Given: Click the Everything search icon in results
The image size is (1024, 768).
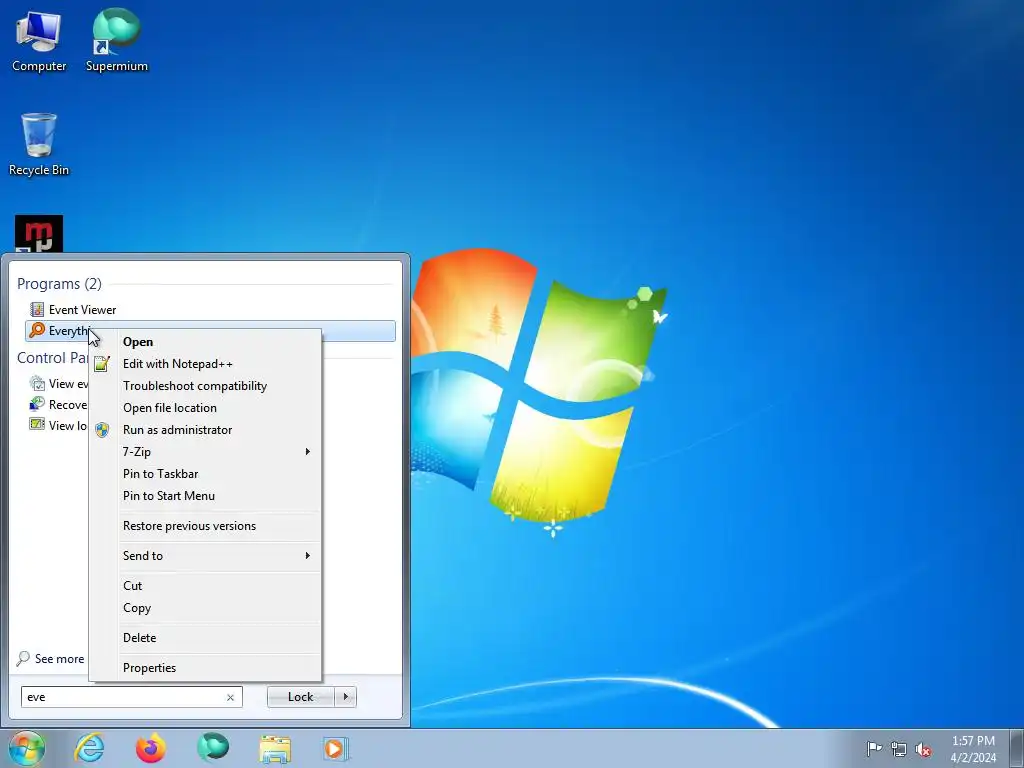Looking at the screenshot, I should 37,330.
